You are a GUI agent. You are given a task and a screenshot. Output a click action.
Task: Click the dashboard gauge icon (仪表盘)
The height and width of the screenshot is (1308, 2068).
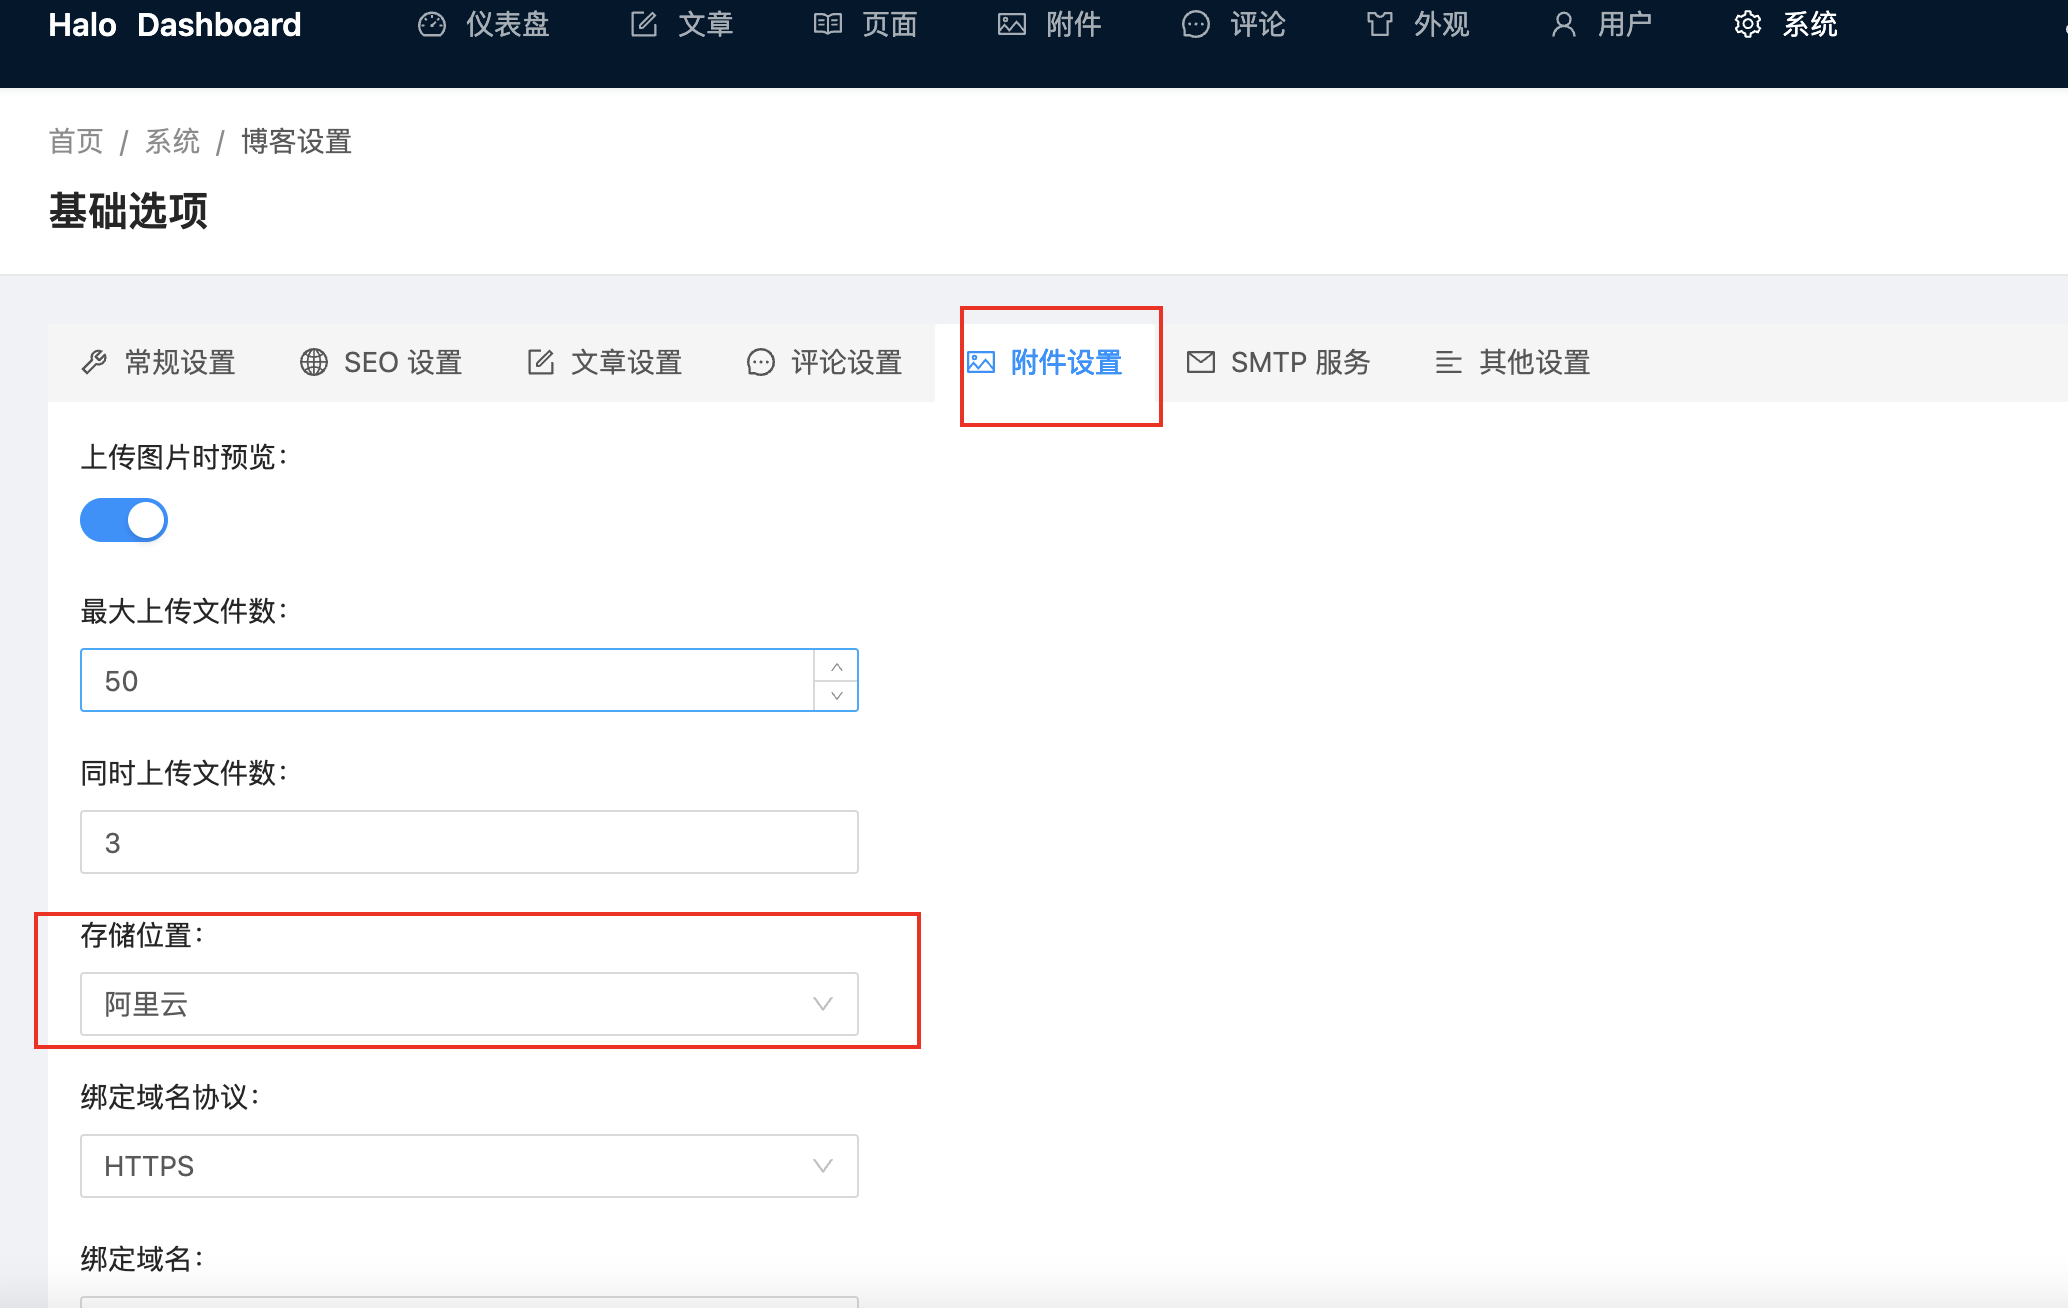click(x=432, y=25)
